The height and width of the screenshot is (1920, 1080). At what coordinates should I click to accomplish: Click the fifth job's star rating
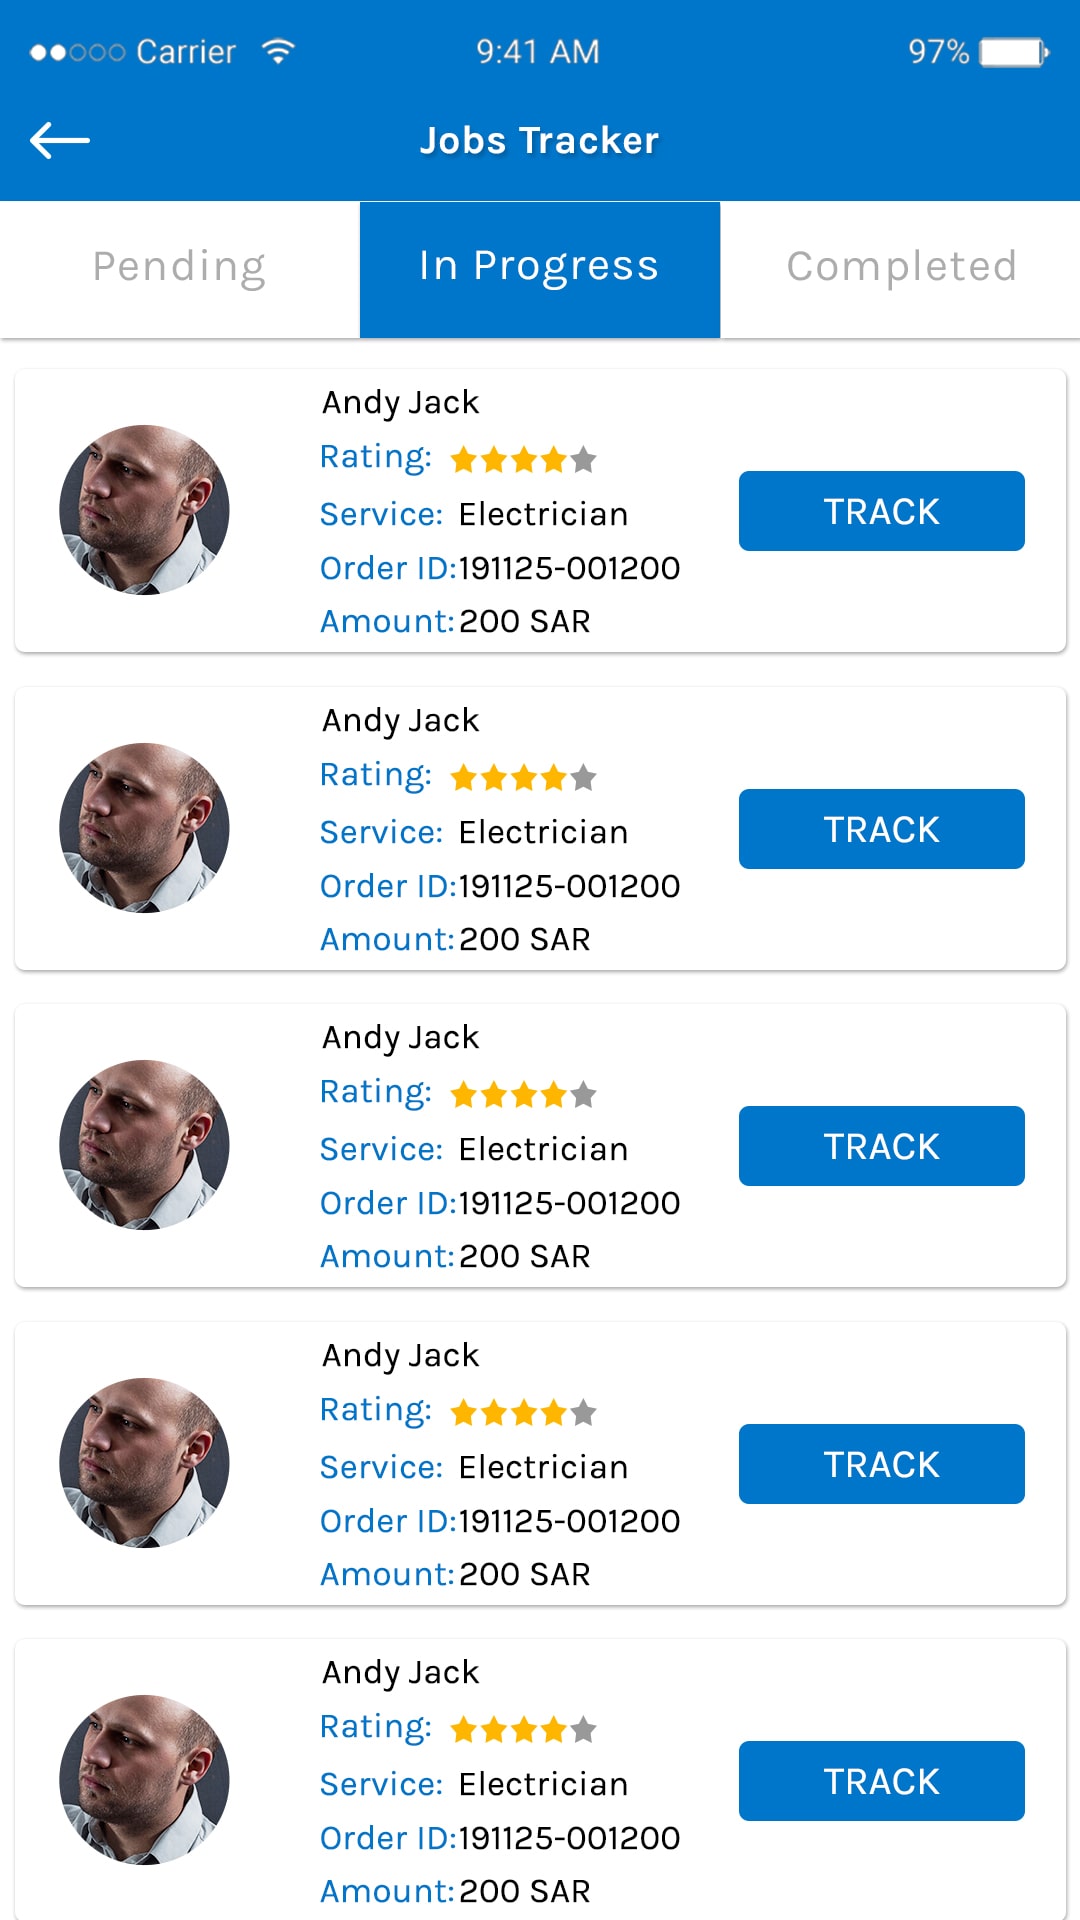523,1730
